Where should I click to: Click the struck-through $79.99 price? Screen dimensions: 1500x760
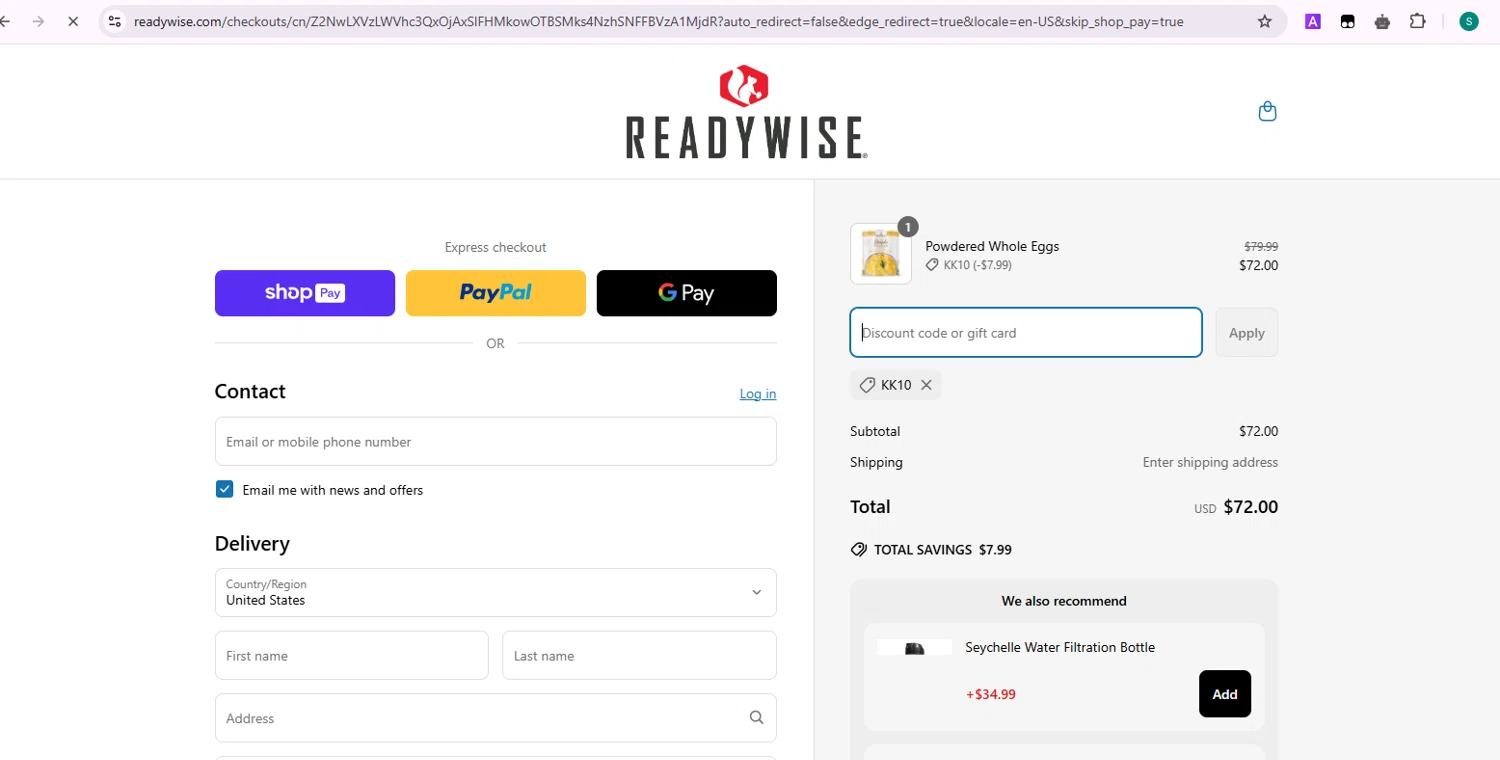(x=1261, y=246)
